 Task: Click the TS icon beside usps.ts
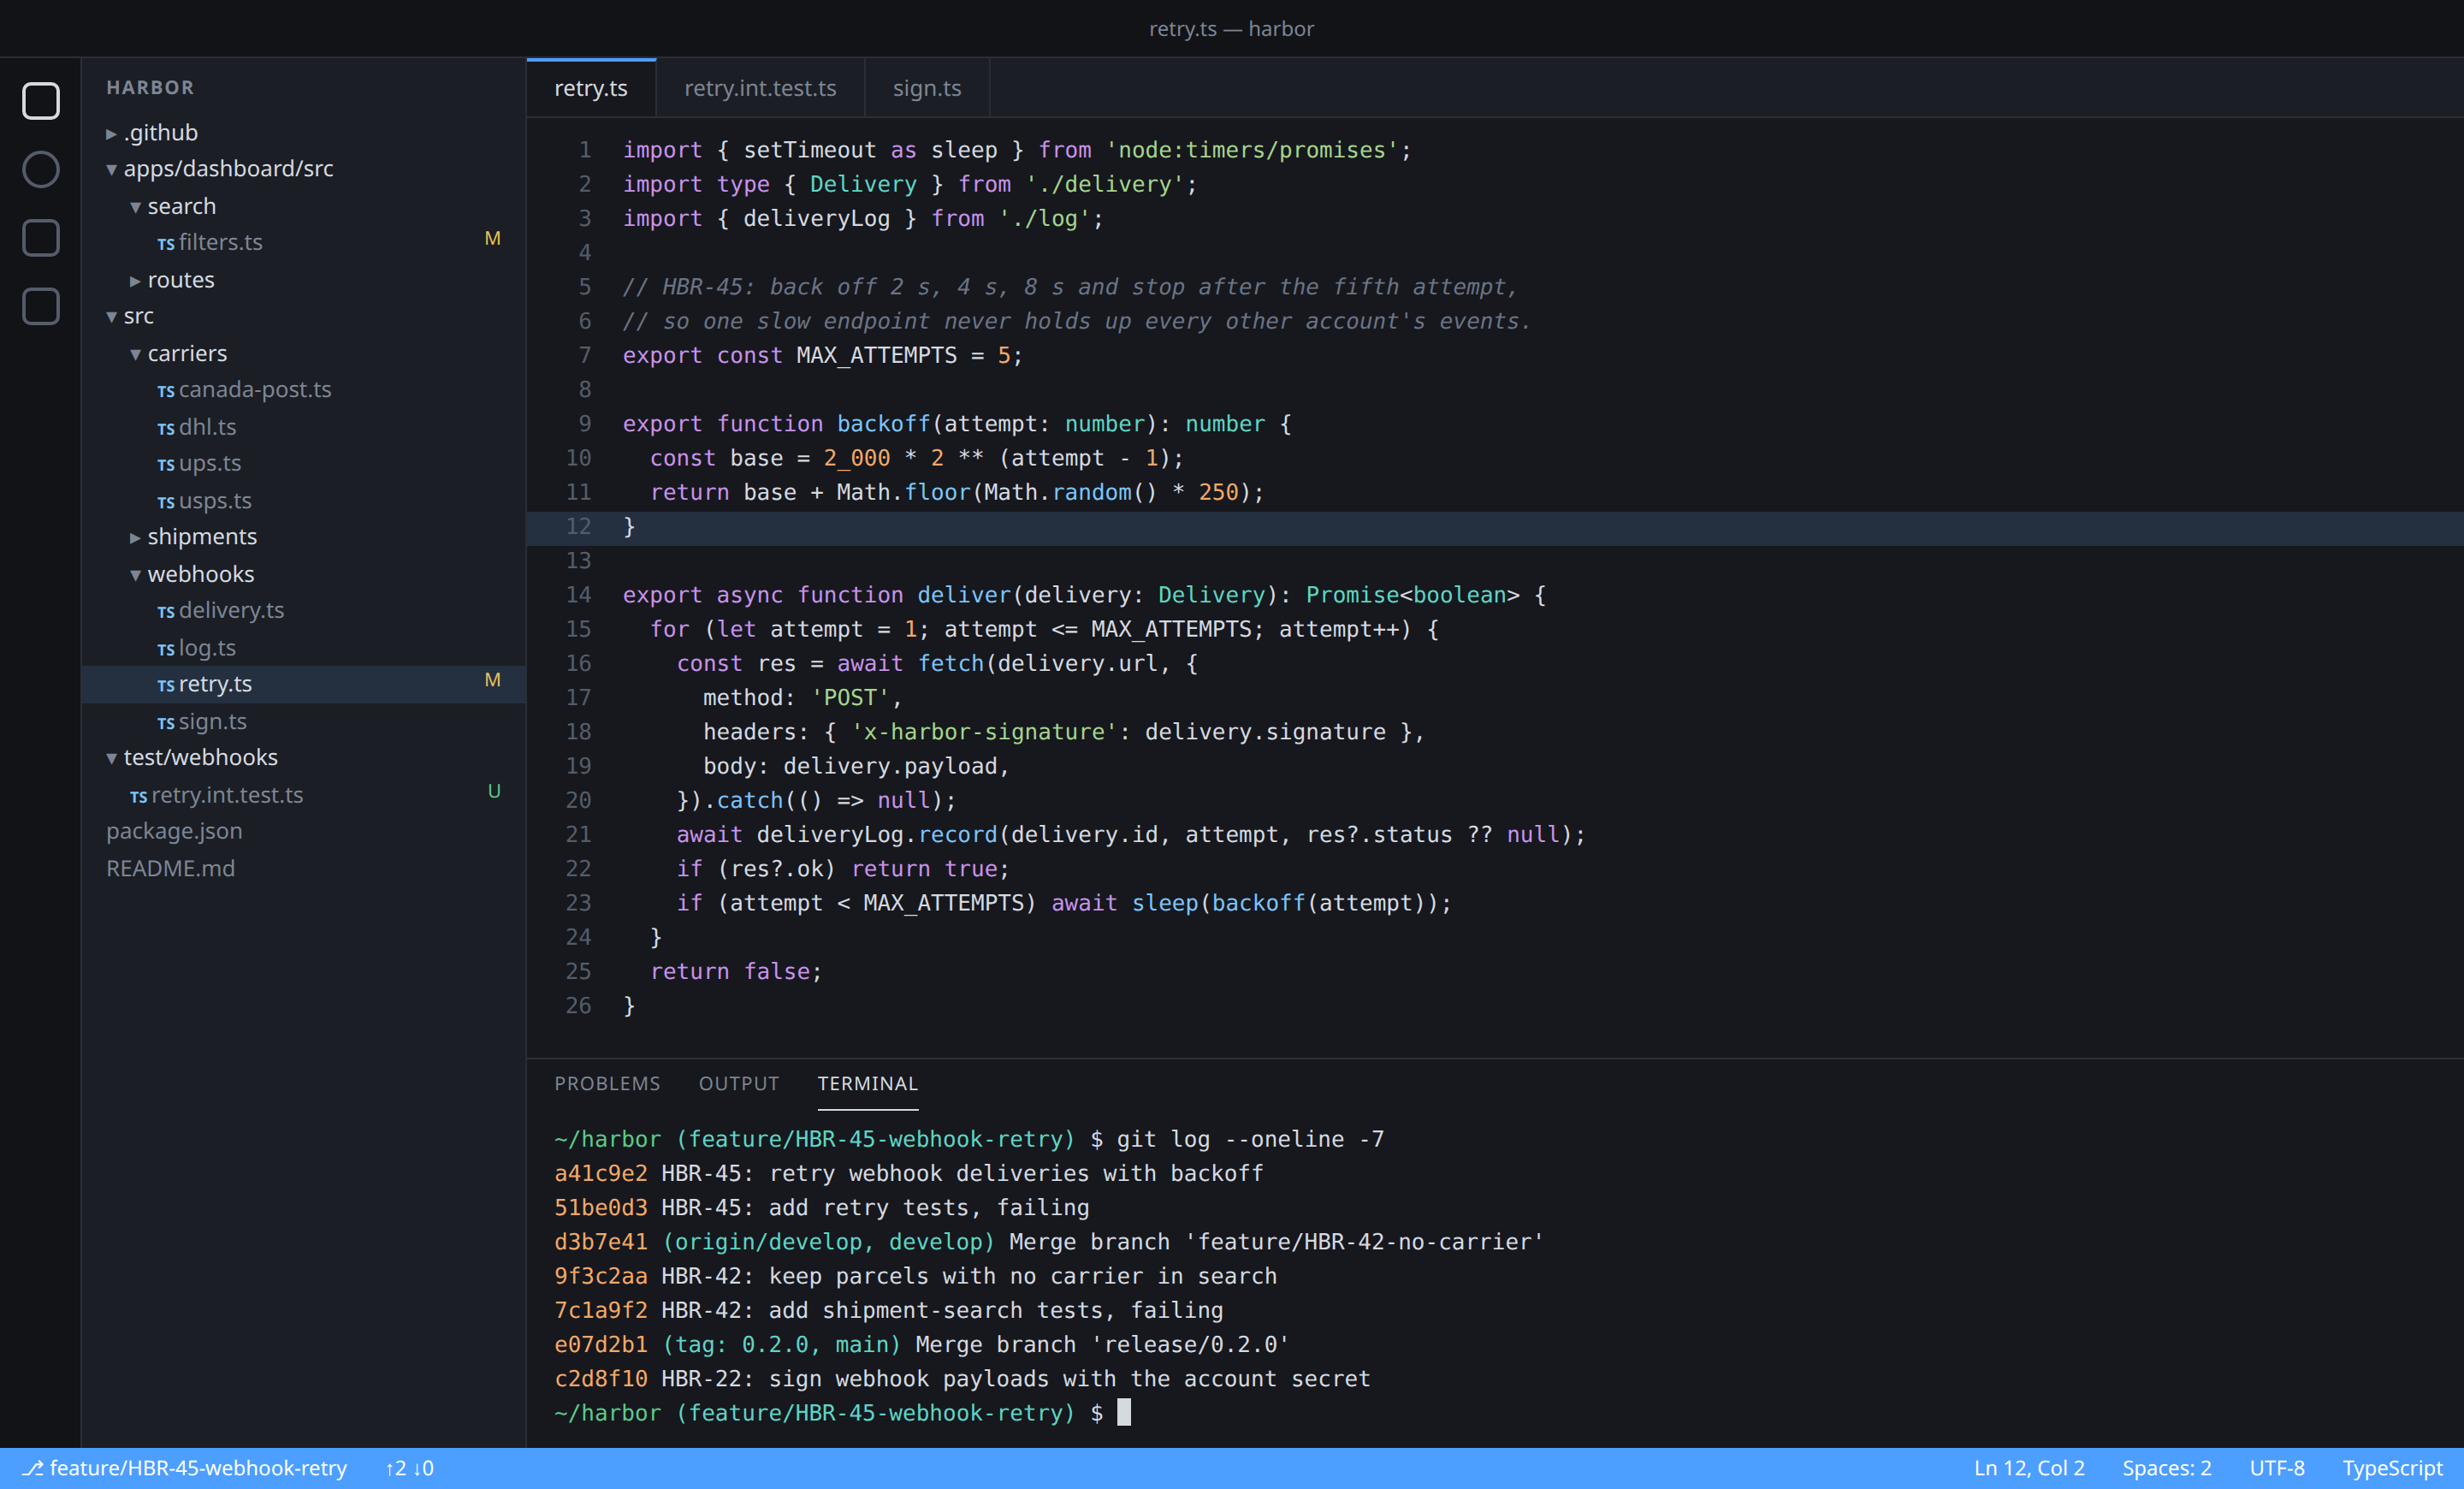point(166,502)
